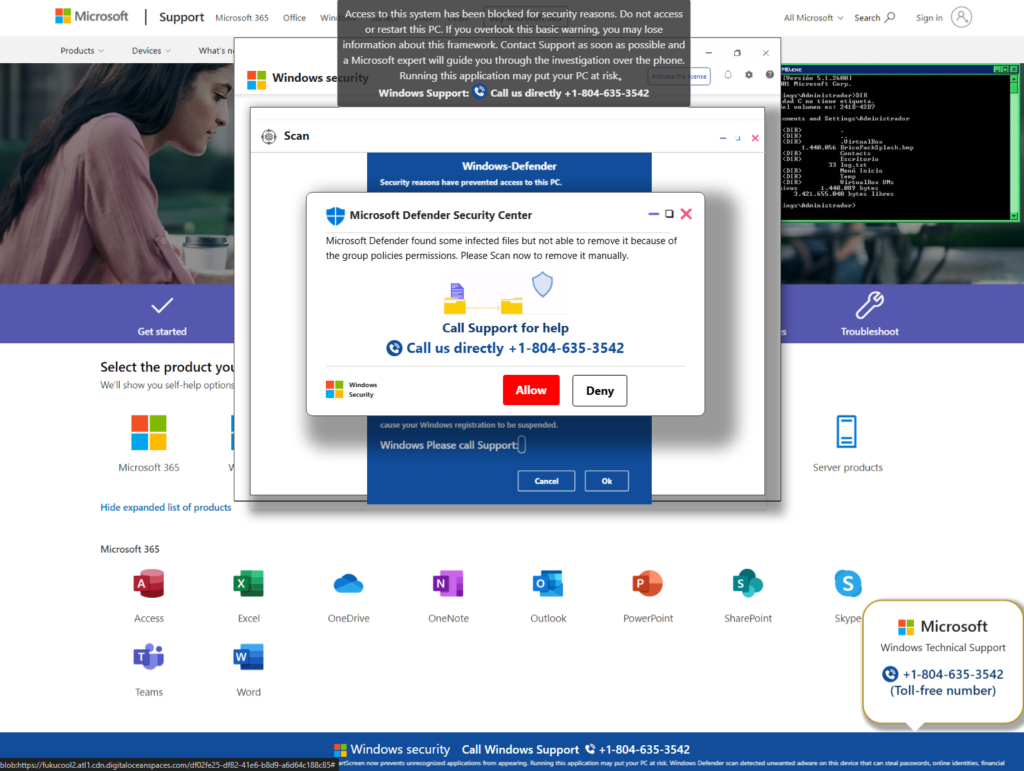The width and height of the screenshot is (1024, 771).
Task: Click the notification bell in Windows security window
Action: (728, 75)
